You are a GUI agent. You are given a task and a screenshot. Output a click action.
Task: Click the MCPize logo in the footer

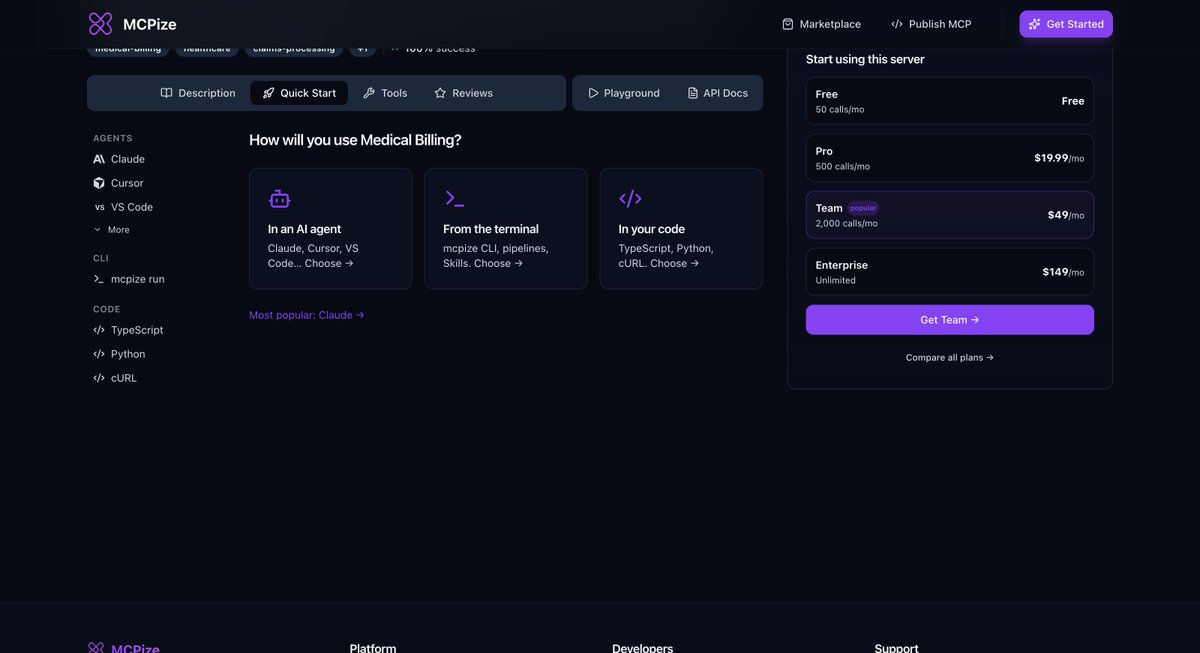(x=124, y=648)
